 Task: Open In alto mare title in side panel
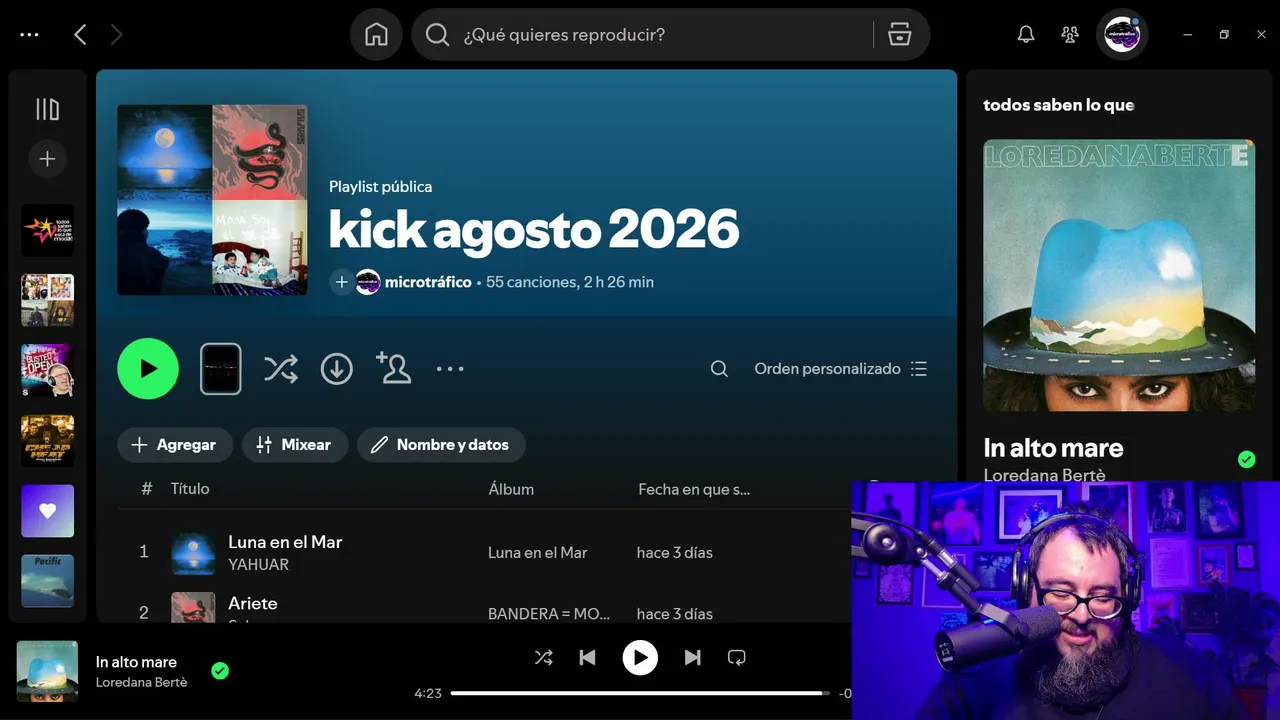[x=1053, y=447]
